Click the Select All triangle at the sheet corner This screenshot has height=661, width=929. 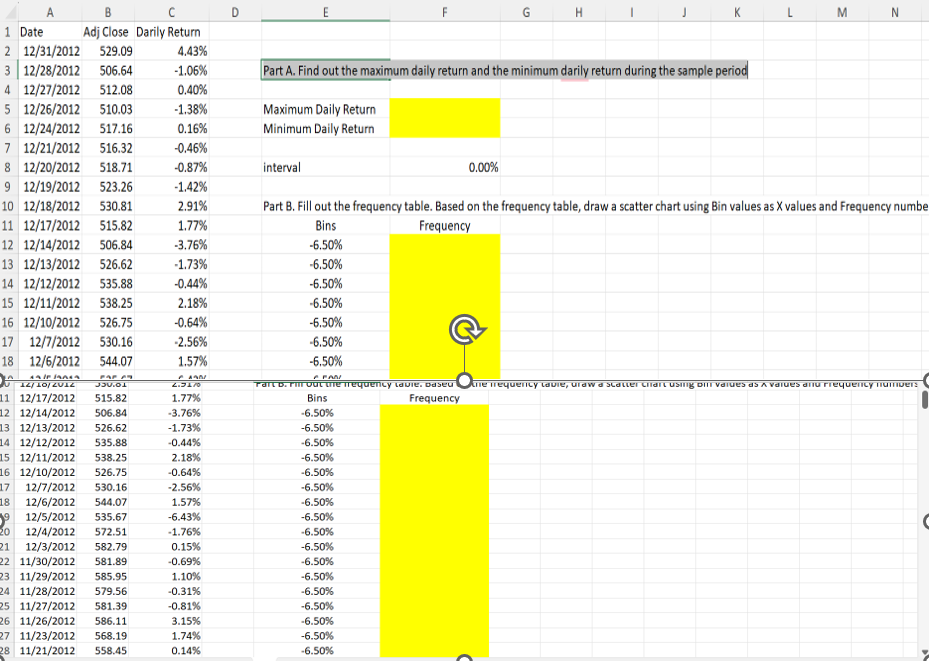pos(11,11)
